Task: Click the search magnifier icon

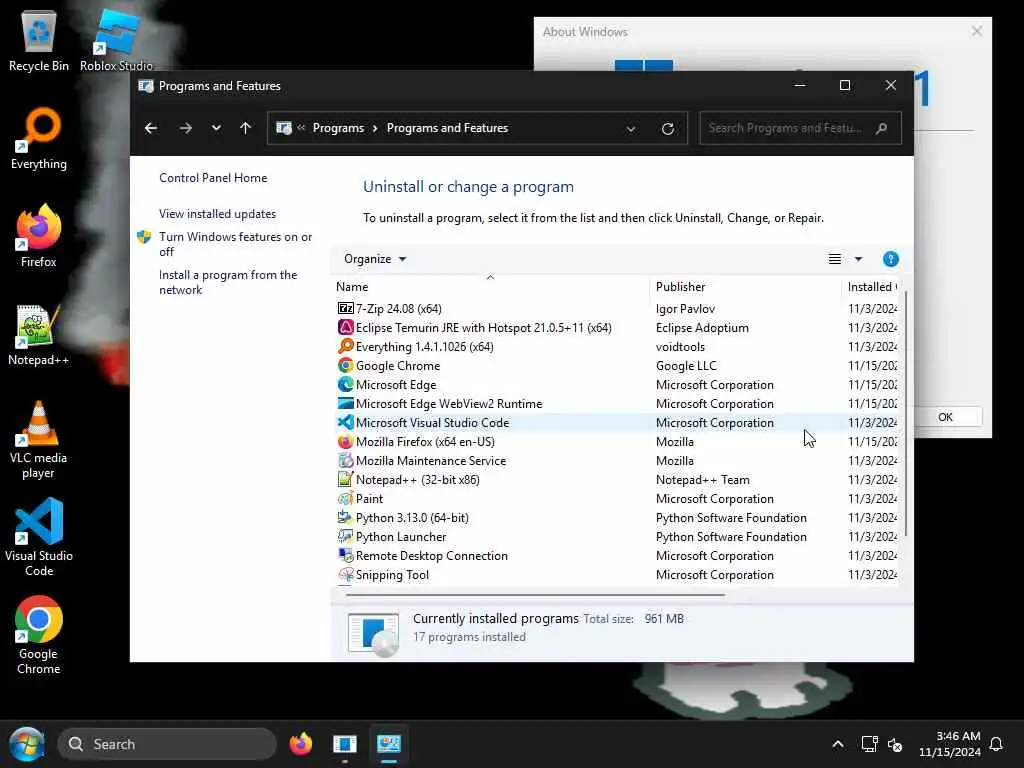Action: point(882,128)
